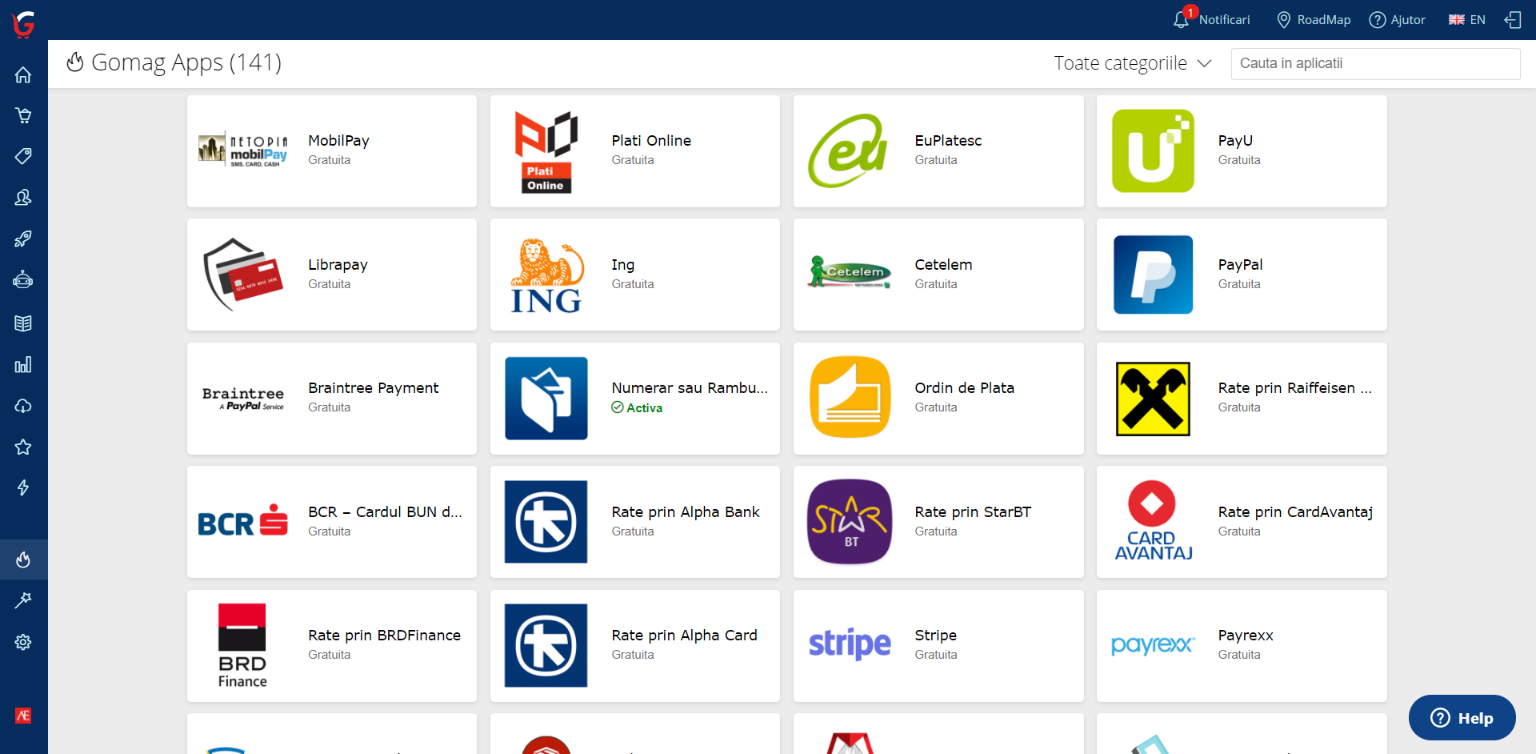The image size is (1536, 754).
Task: Open the Rate prin Alpha Card title
Action: 685,635
